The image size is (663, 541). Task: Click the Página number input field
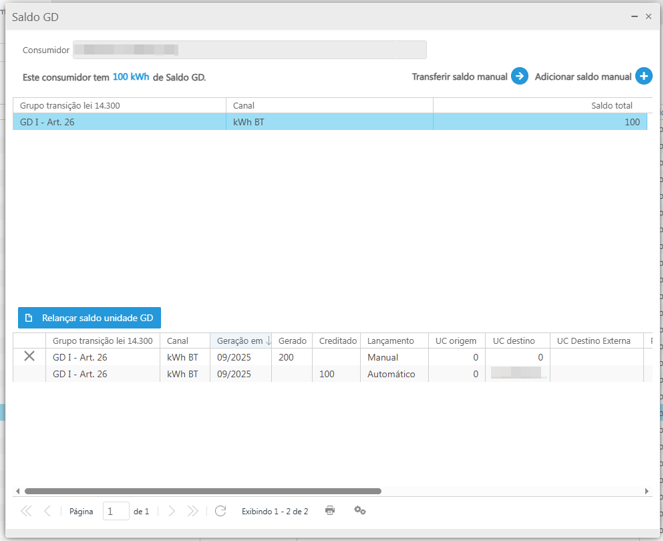(116, 511)
